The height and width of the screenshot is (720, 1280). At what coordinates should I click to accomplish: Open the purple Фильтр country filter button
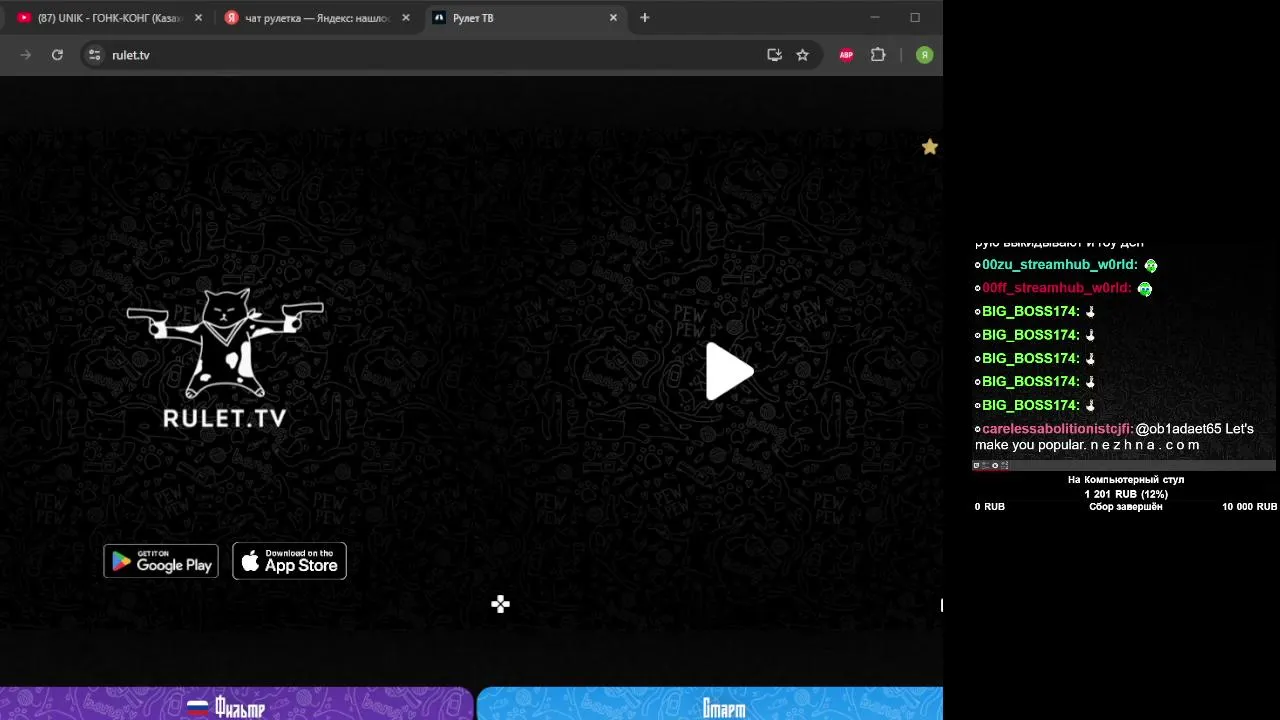(x=236, y=704)
